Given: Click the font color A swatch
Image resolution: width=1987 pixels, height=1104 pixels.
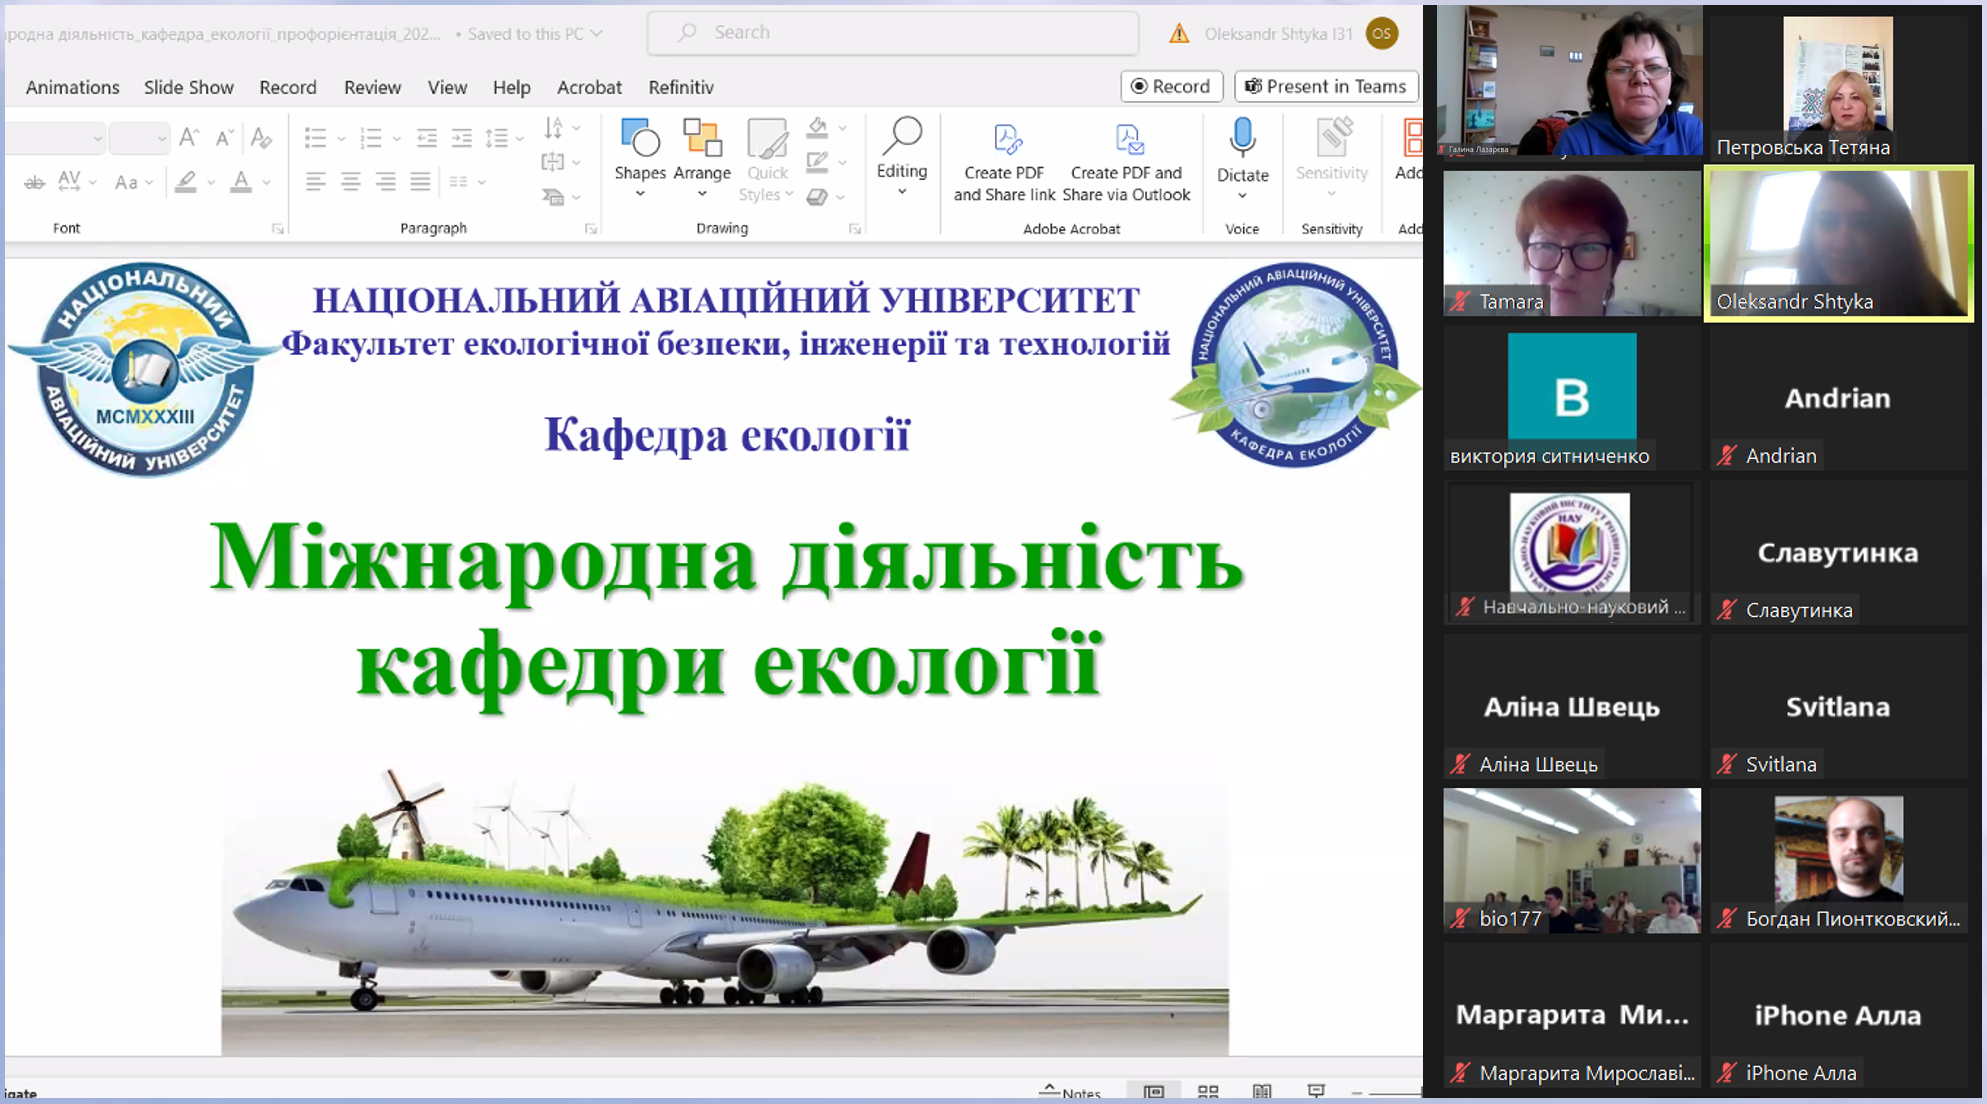Looking at the screenshot, I should [x=241, y=182].
